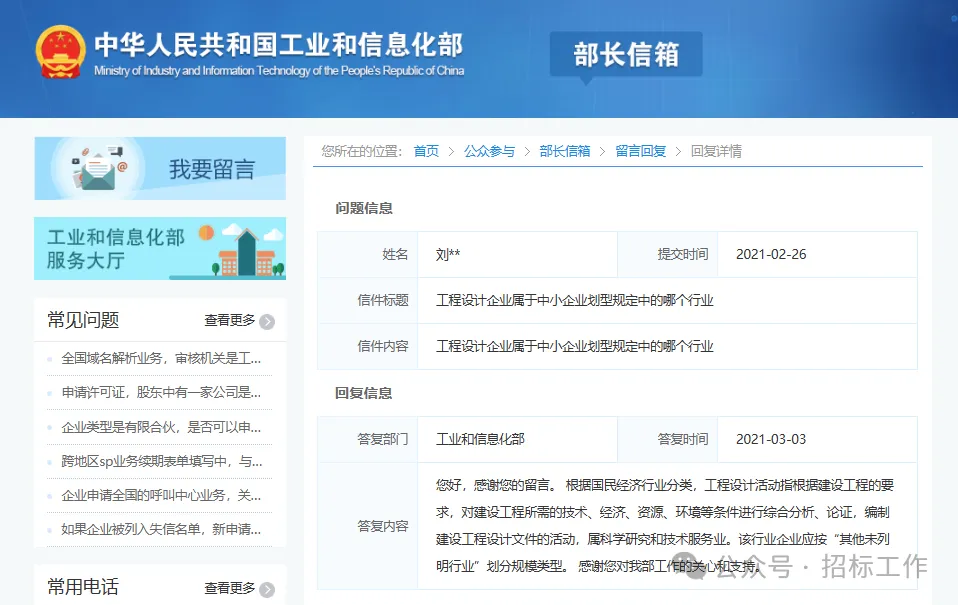
Task: Click the 常见问题 heading
Action: point(83,320)
